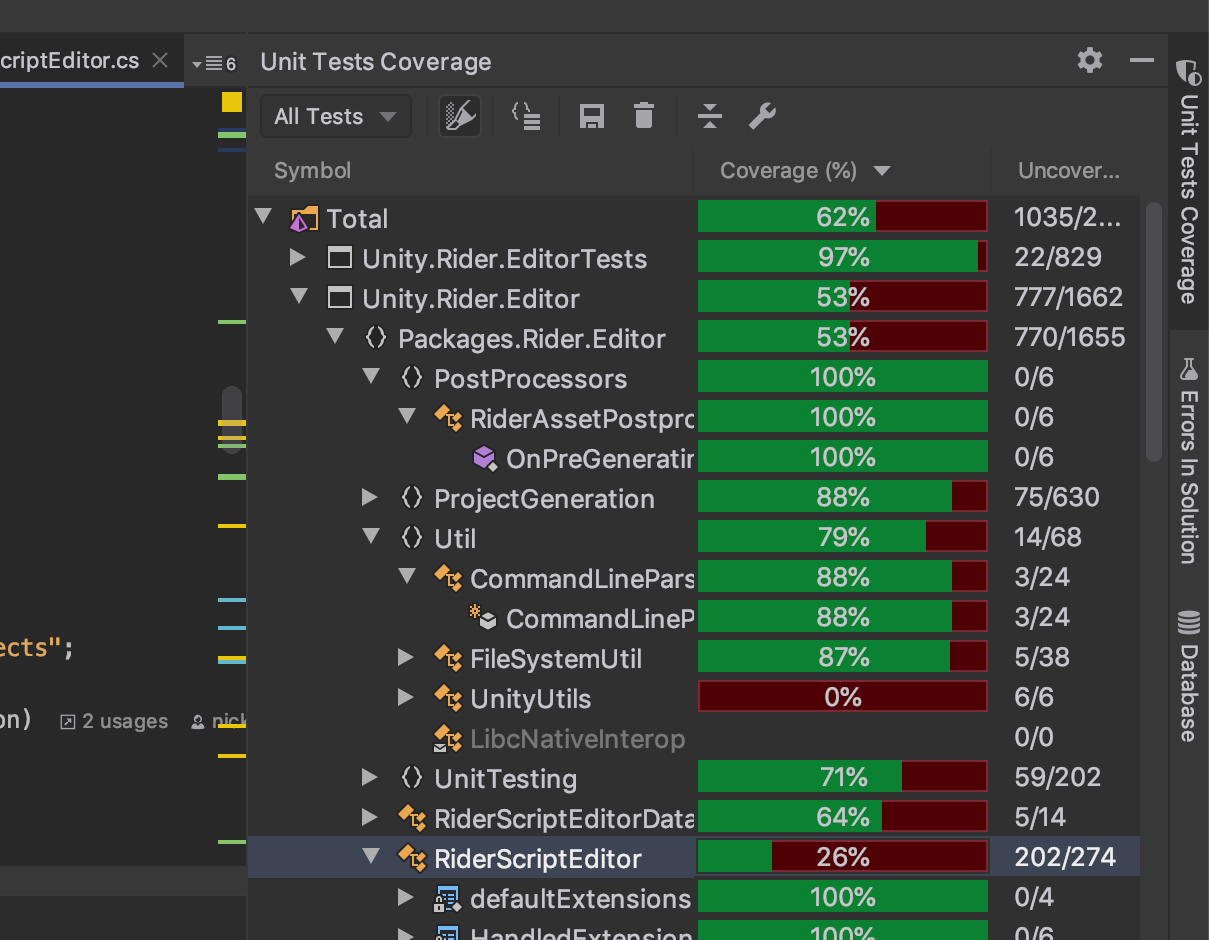The height and width of the screenshot is (940, 1209).
Task: Open the Unit Tests Coverage settings wrench icon
Action: pyautogui.click(x=762, y=117)
